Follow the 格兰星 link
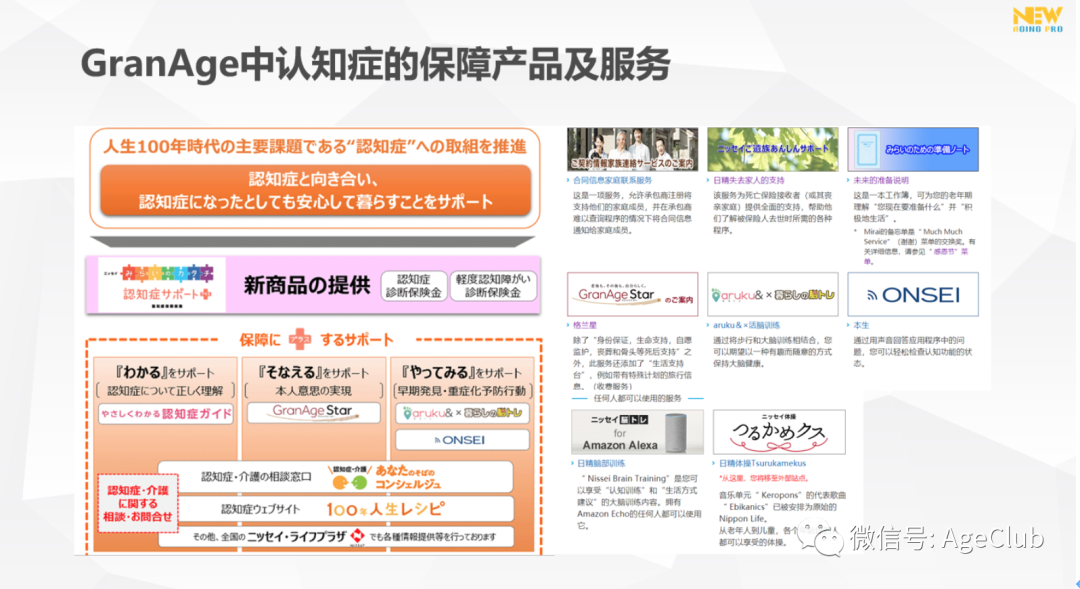 (585, 325)
